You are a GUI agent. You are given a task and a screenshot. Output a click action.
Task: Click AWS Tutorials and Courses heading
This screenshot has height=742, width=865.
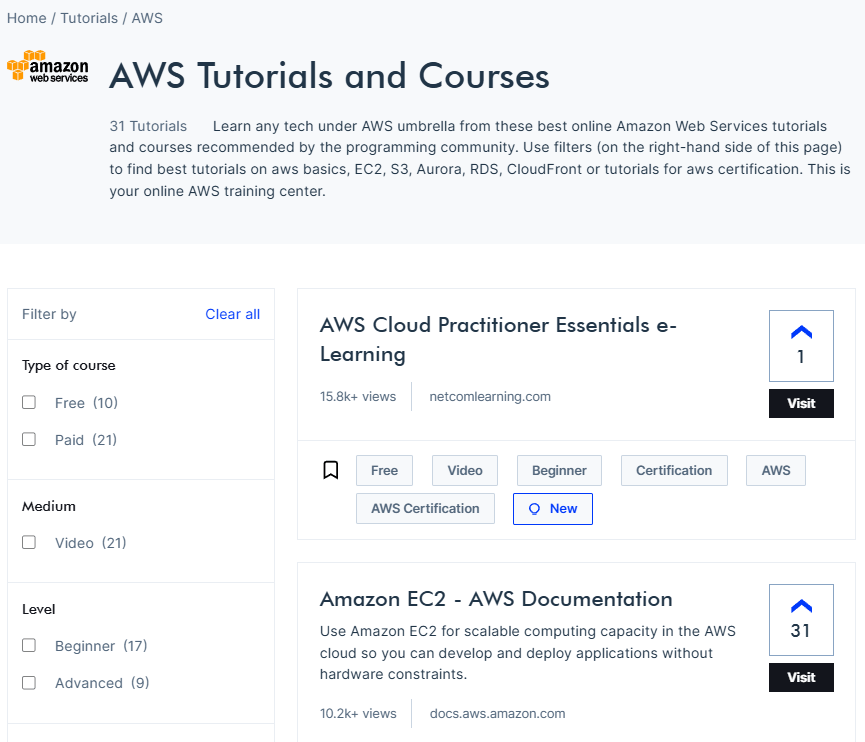pos(329,76)
